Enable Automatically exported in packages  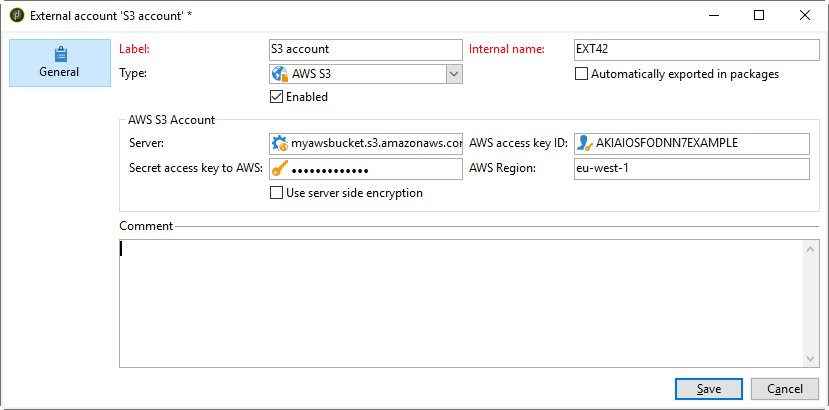582,74
